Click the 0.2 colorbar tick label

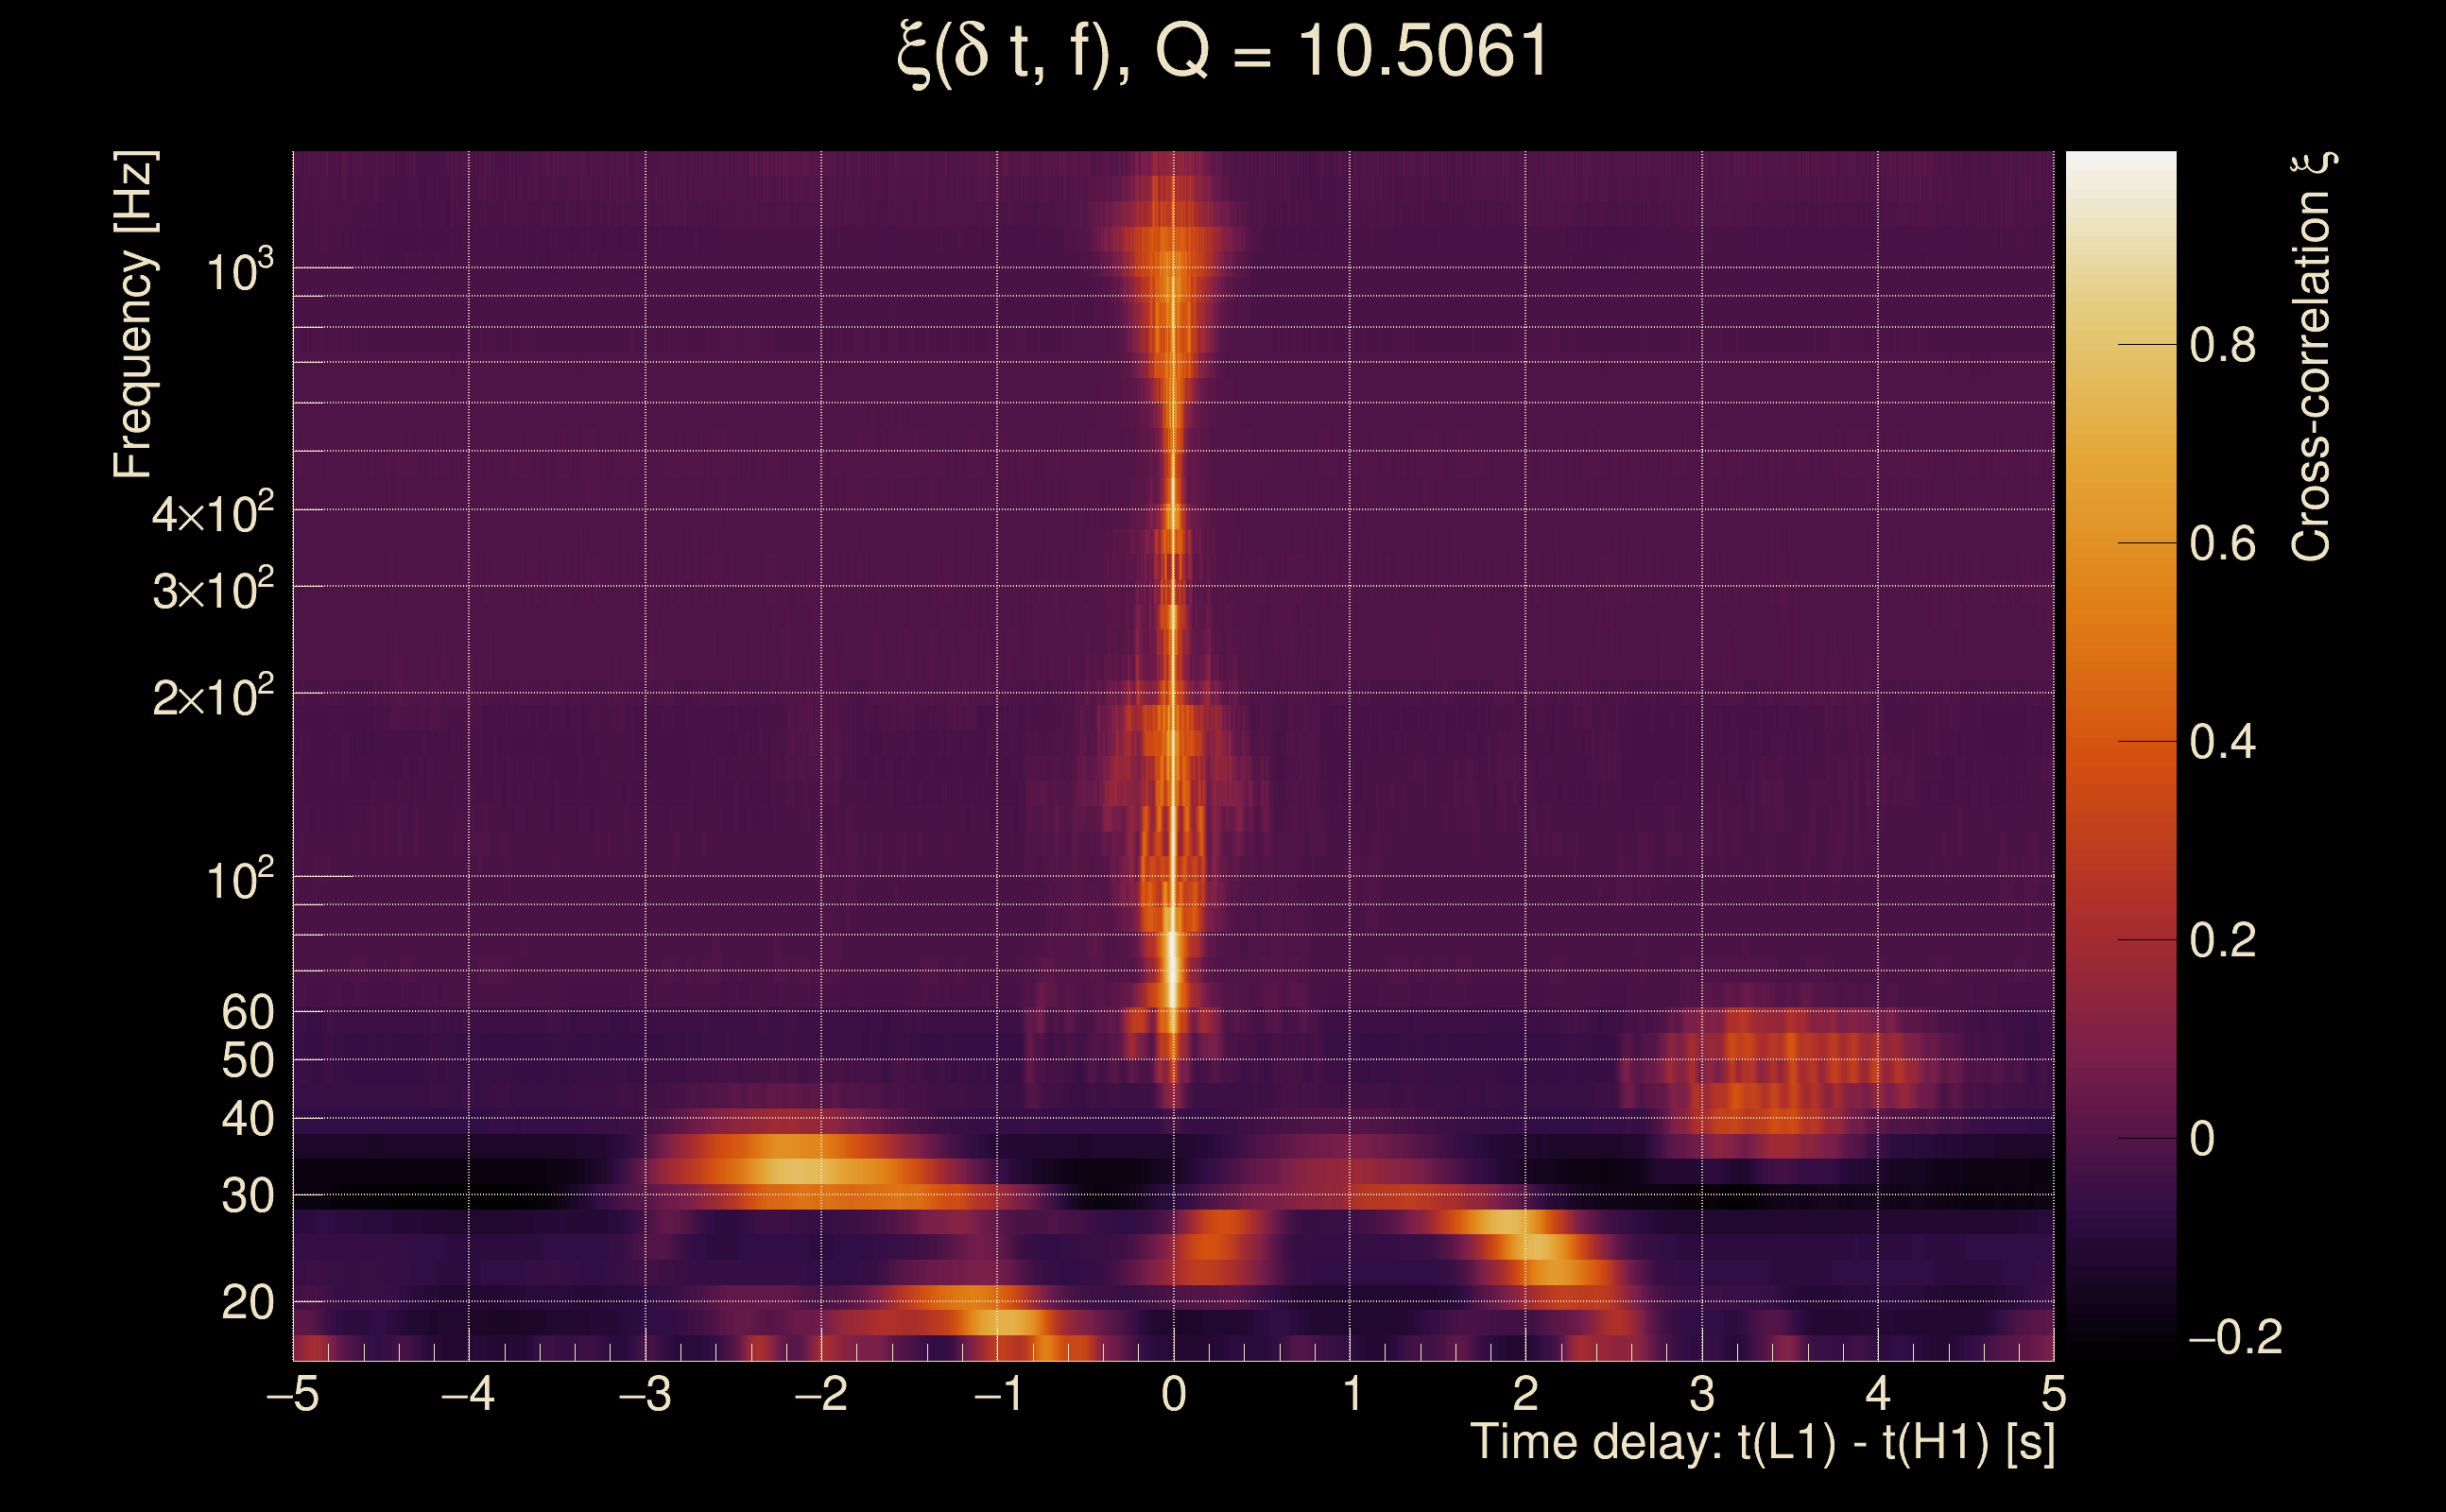2222,940
